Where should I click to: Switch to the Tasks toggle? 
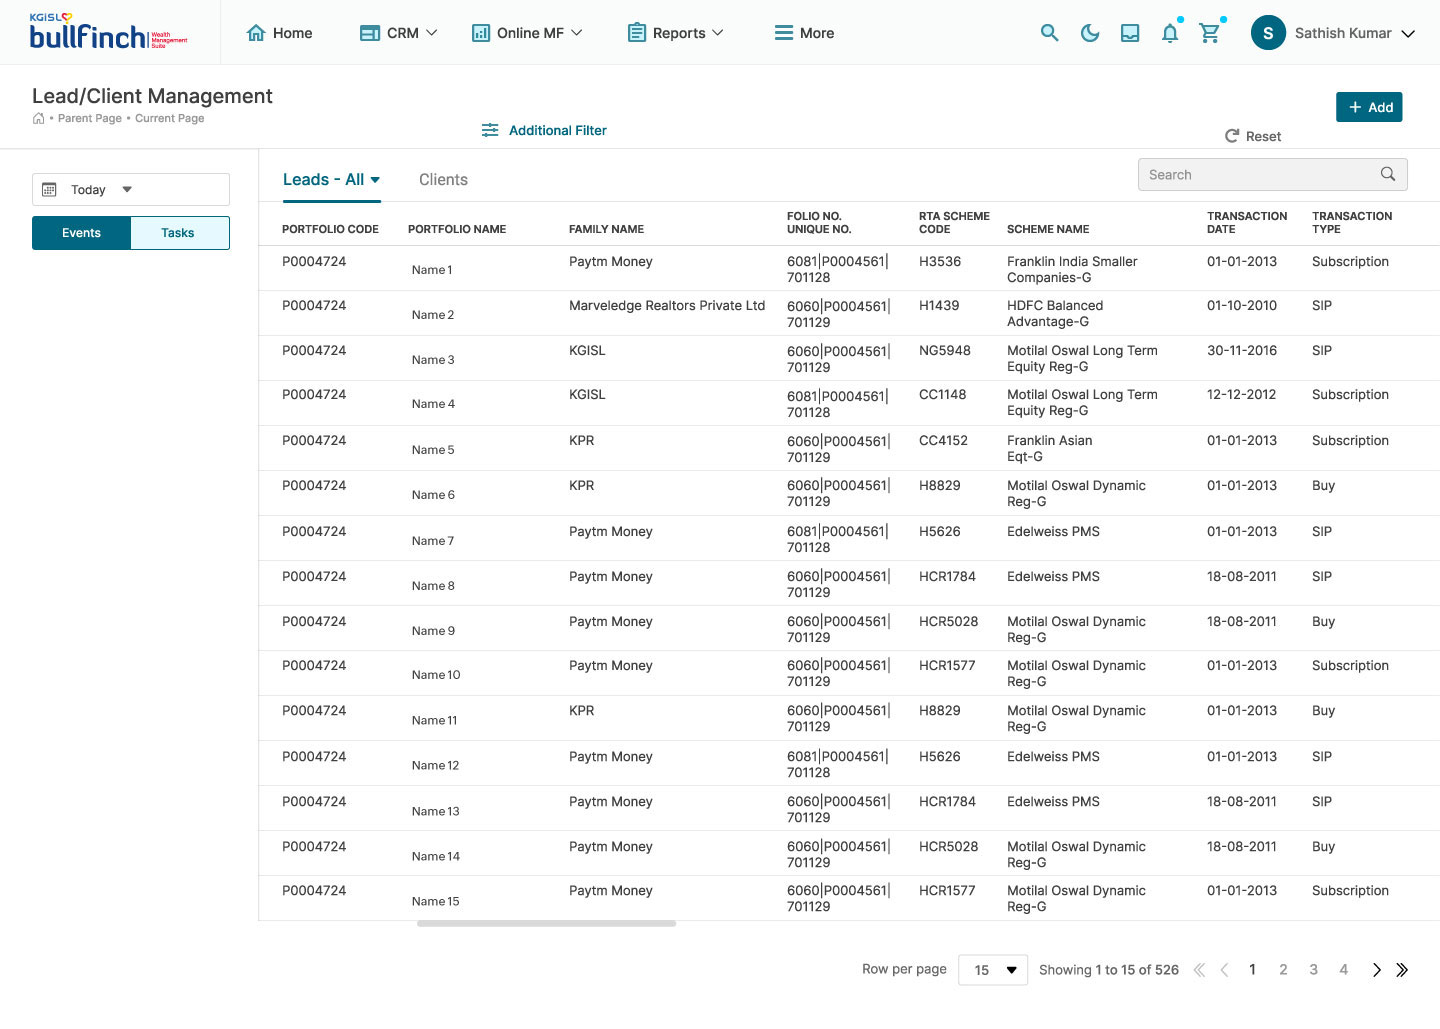179,233
